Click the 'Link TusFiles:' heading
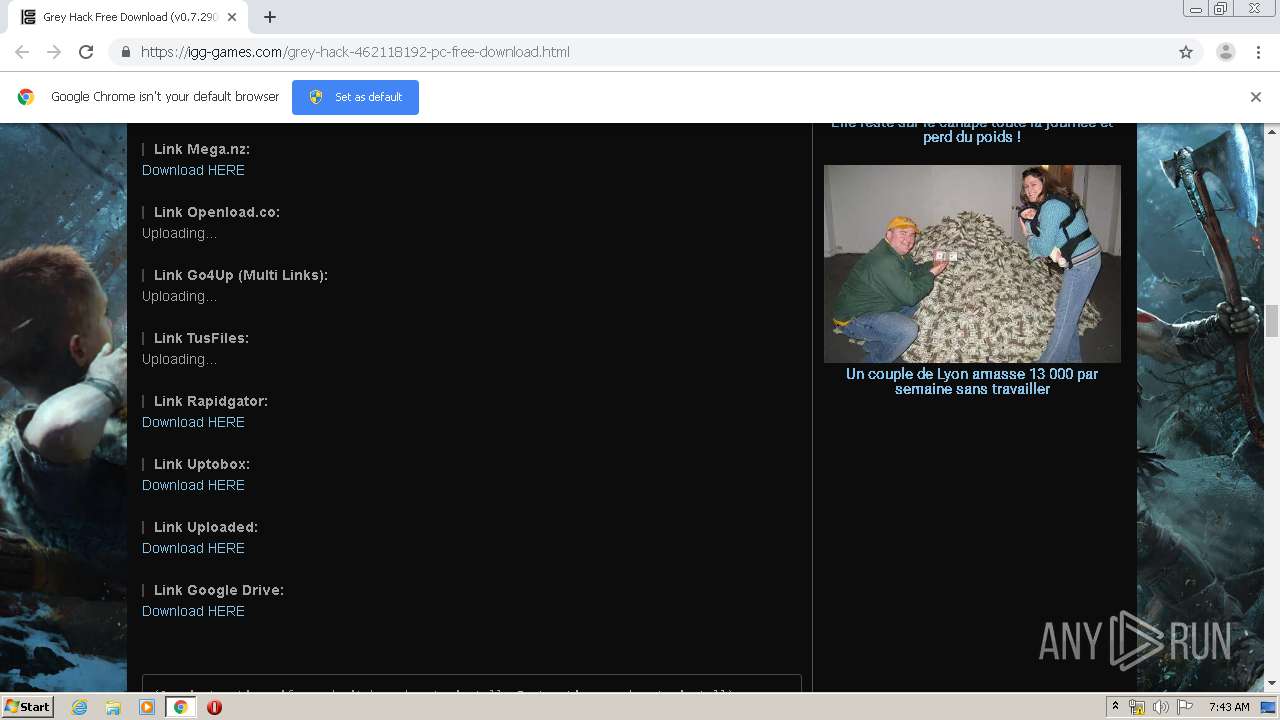Image resolution: width=1280 pixels, height=720 pixels. point(202,338)
